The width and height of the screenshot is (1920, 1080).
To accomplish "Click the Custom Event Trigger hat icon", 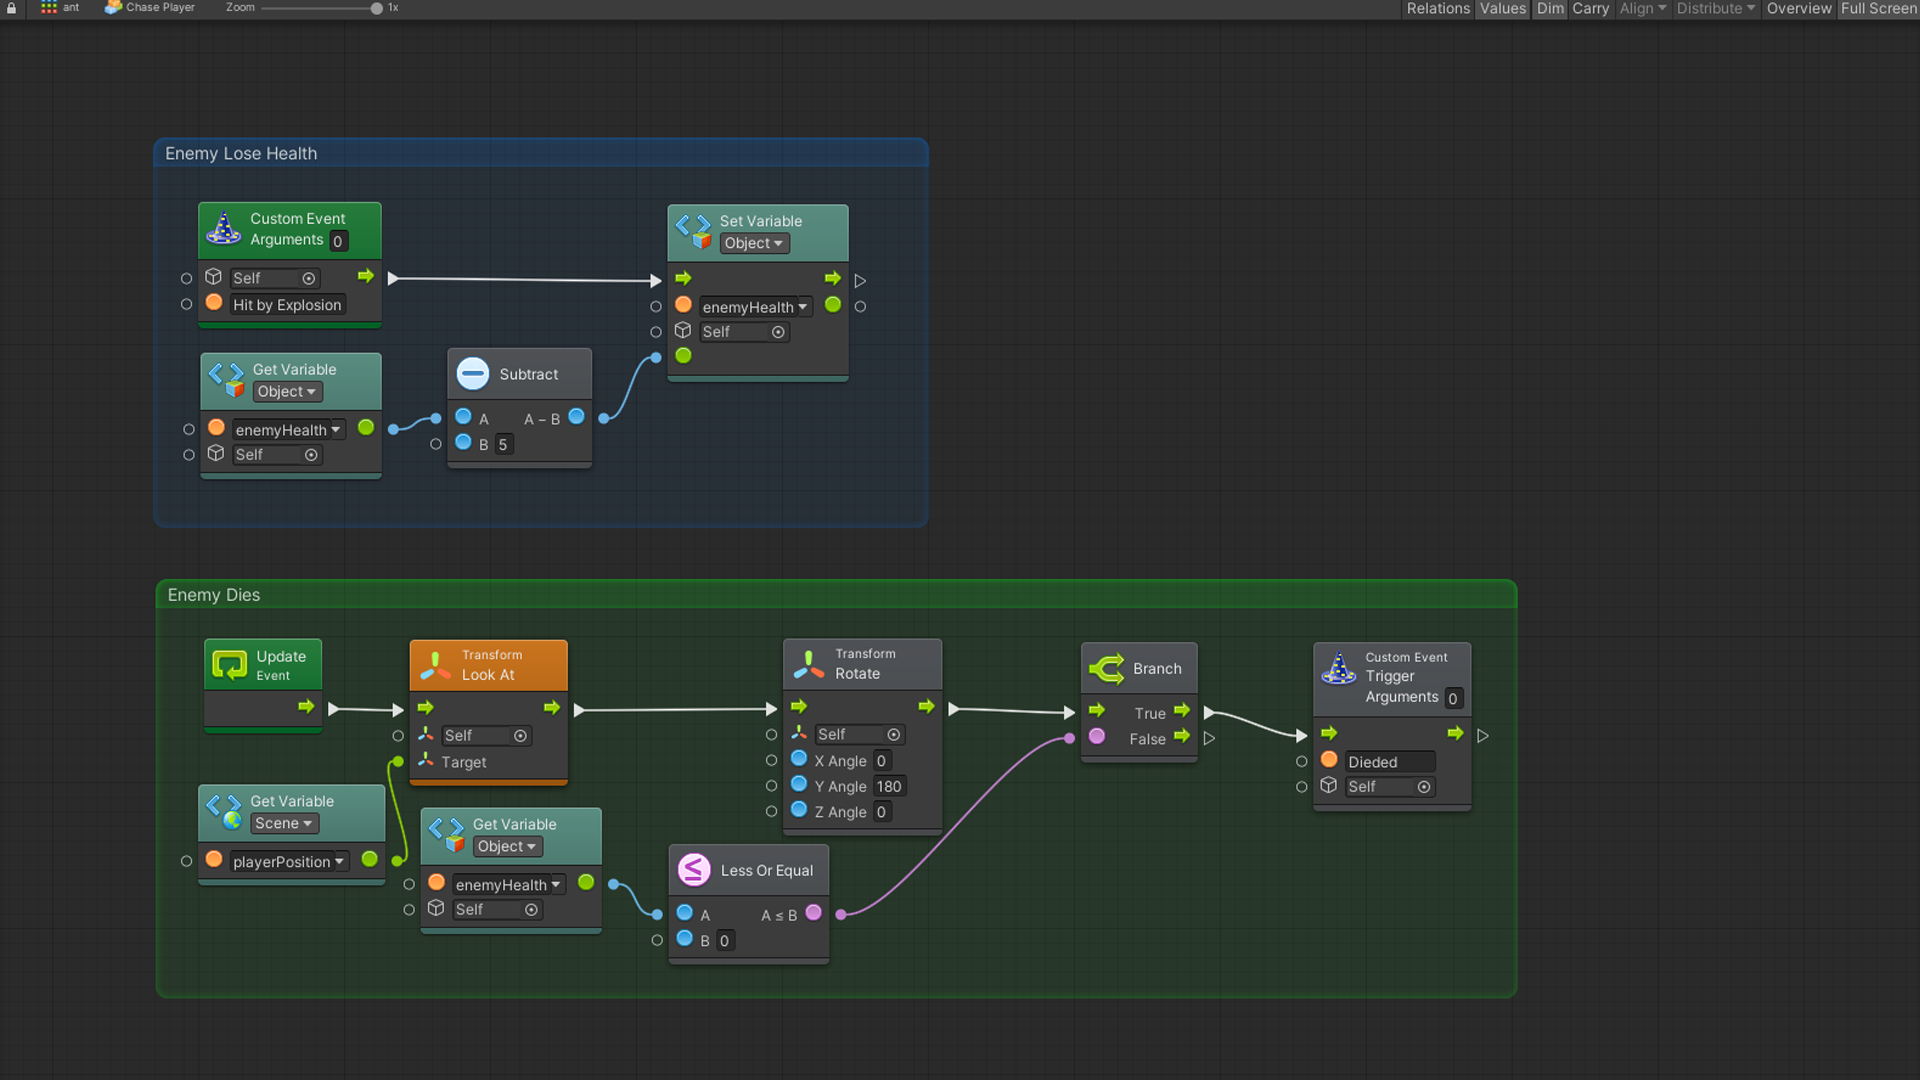I will (1338, 668).
